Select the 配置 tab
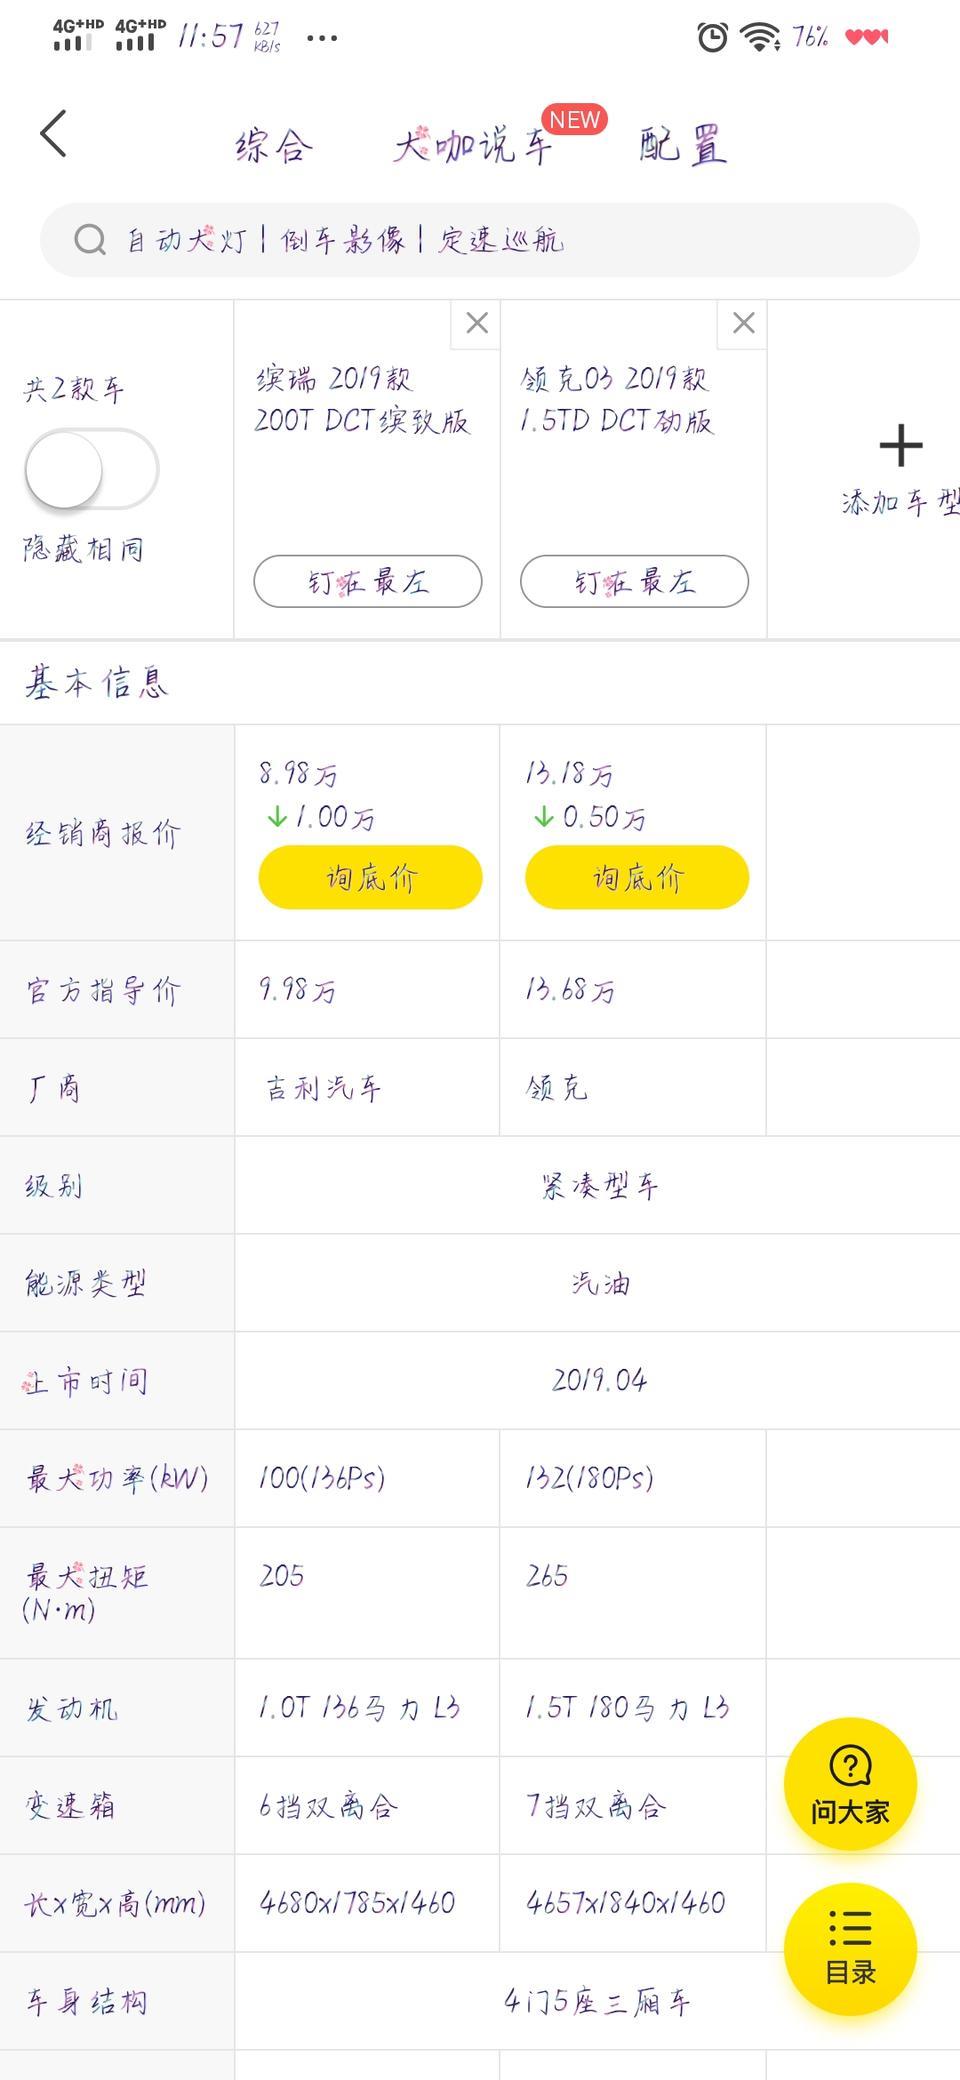960x2080 pixels. [683, 146]
